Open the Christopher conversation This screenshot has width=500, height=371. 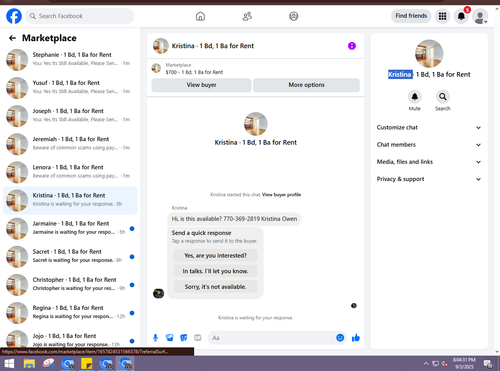pos(70,284)
